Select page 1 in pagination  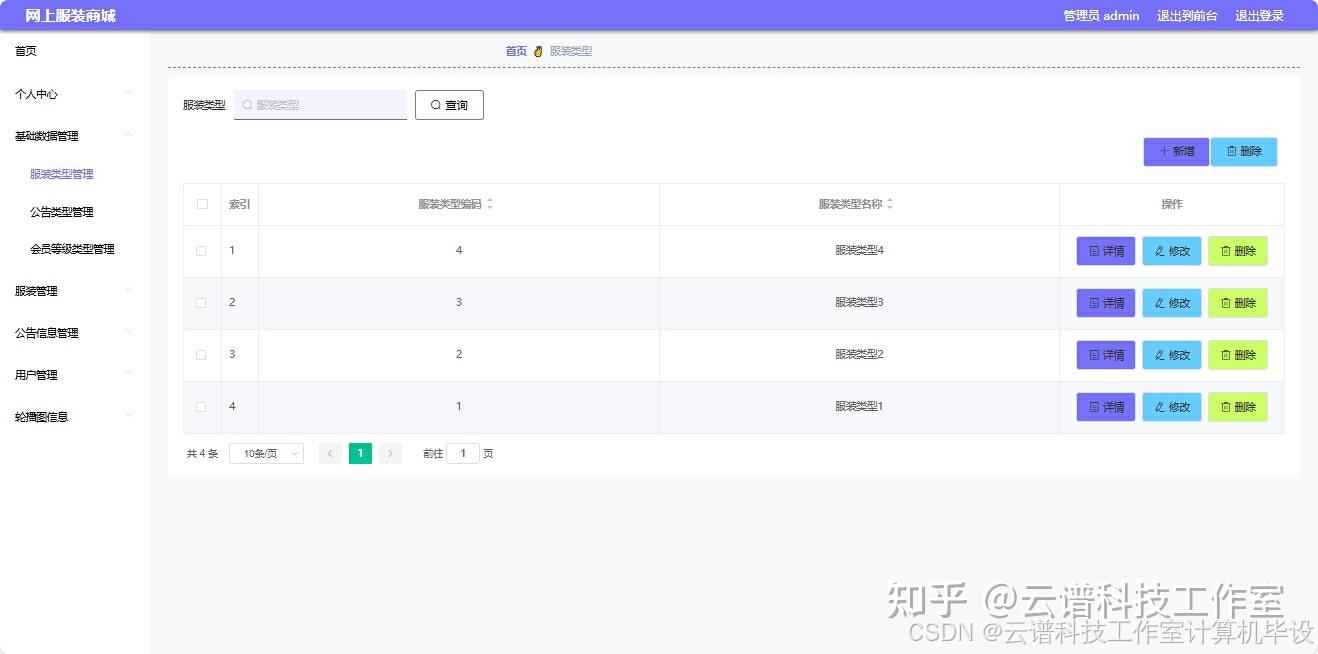[360, 454]
